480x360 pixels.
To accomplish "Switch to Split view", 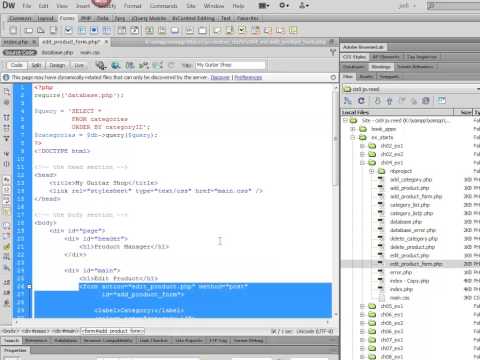I will coord(36,65).
